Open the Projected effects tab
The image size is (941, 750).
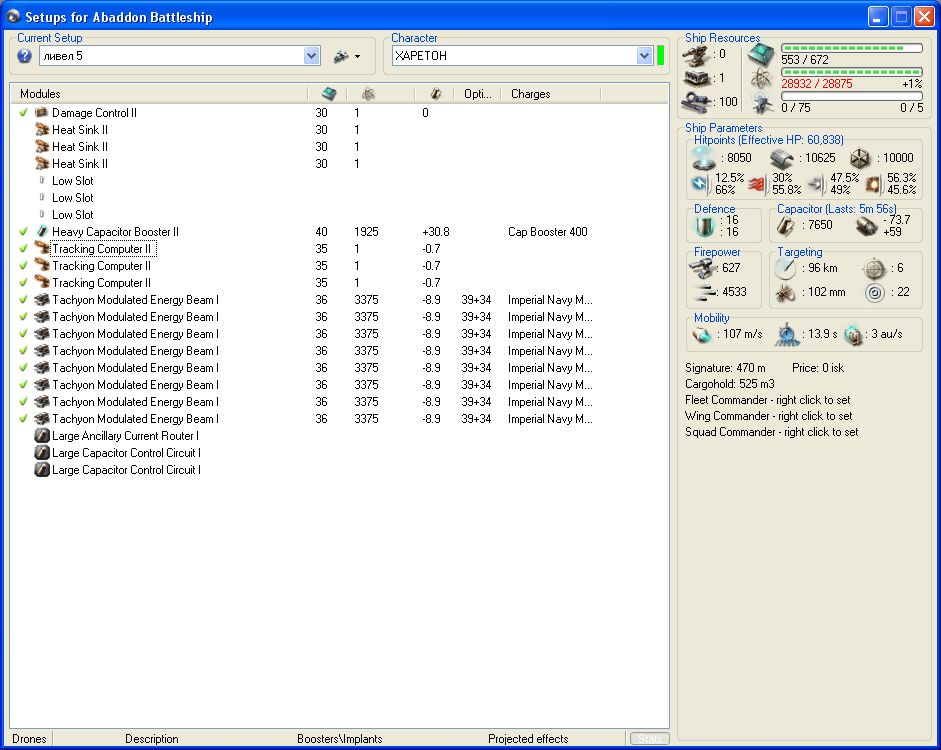[x=528, y=739]
